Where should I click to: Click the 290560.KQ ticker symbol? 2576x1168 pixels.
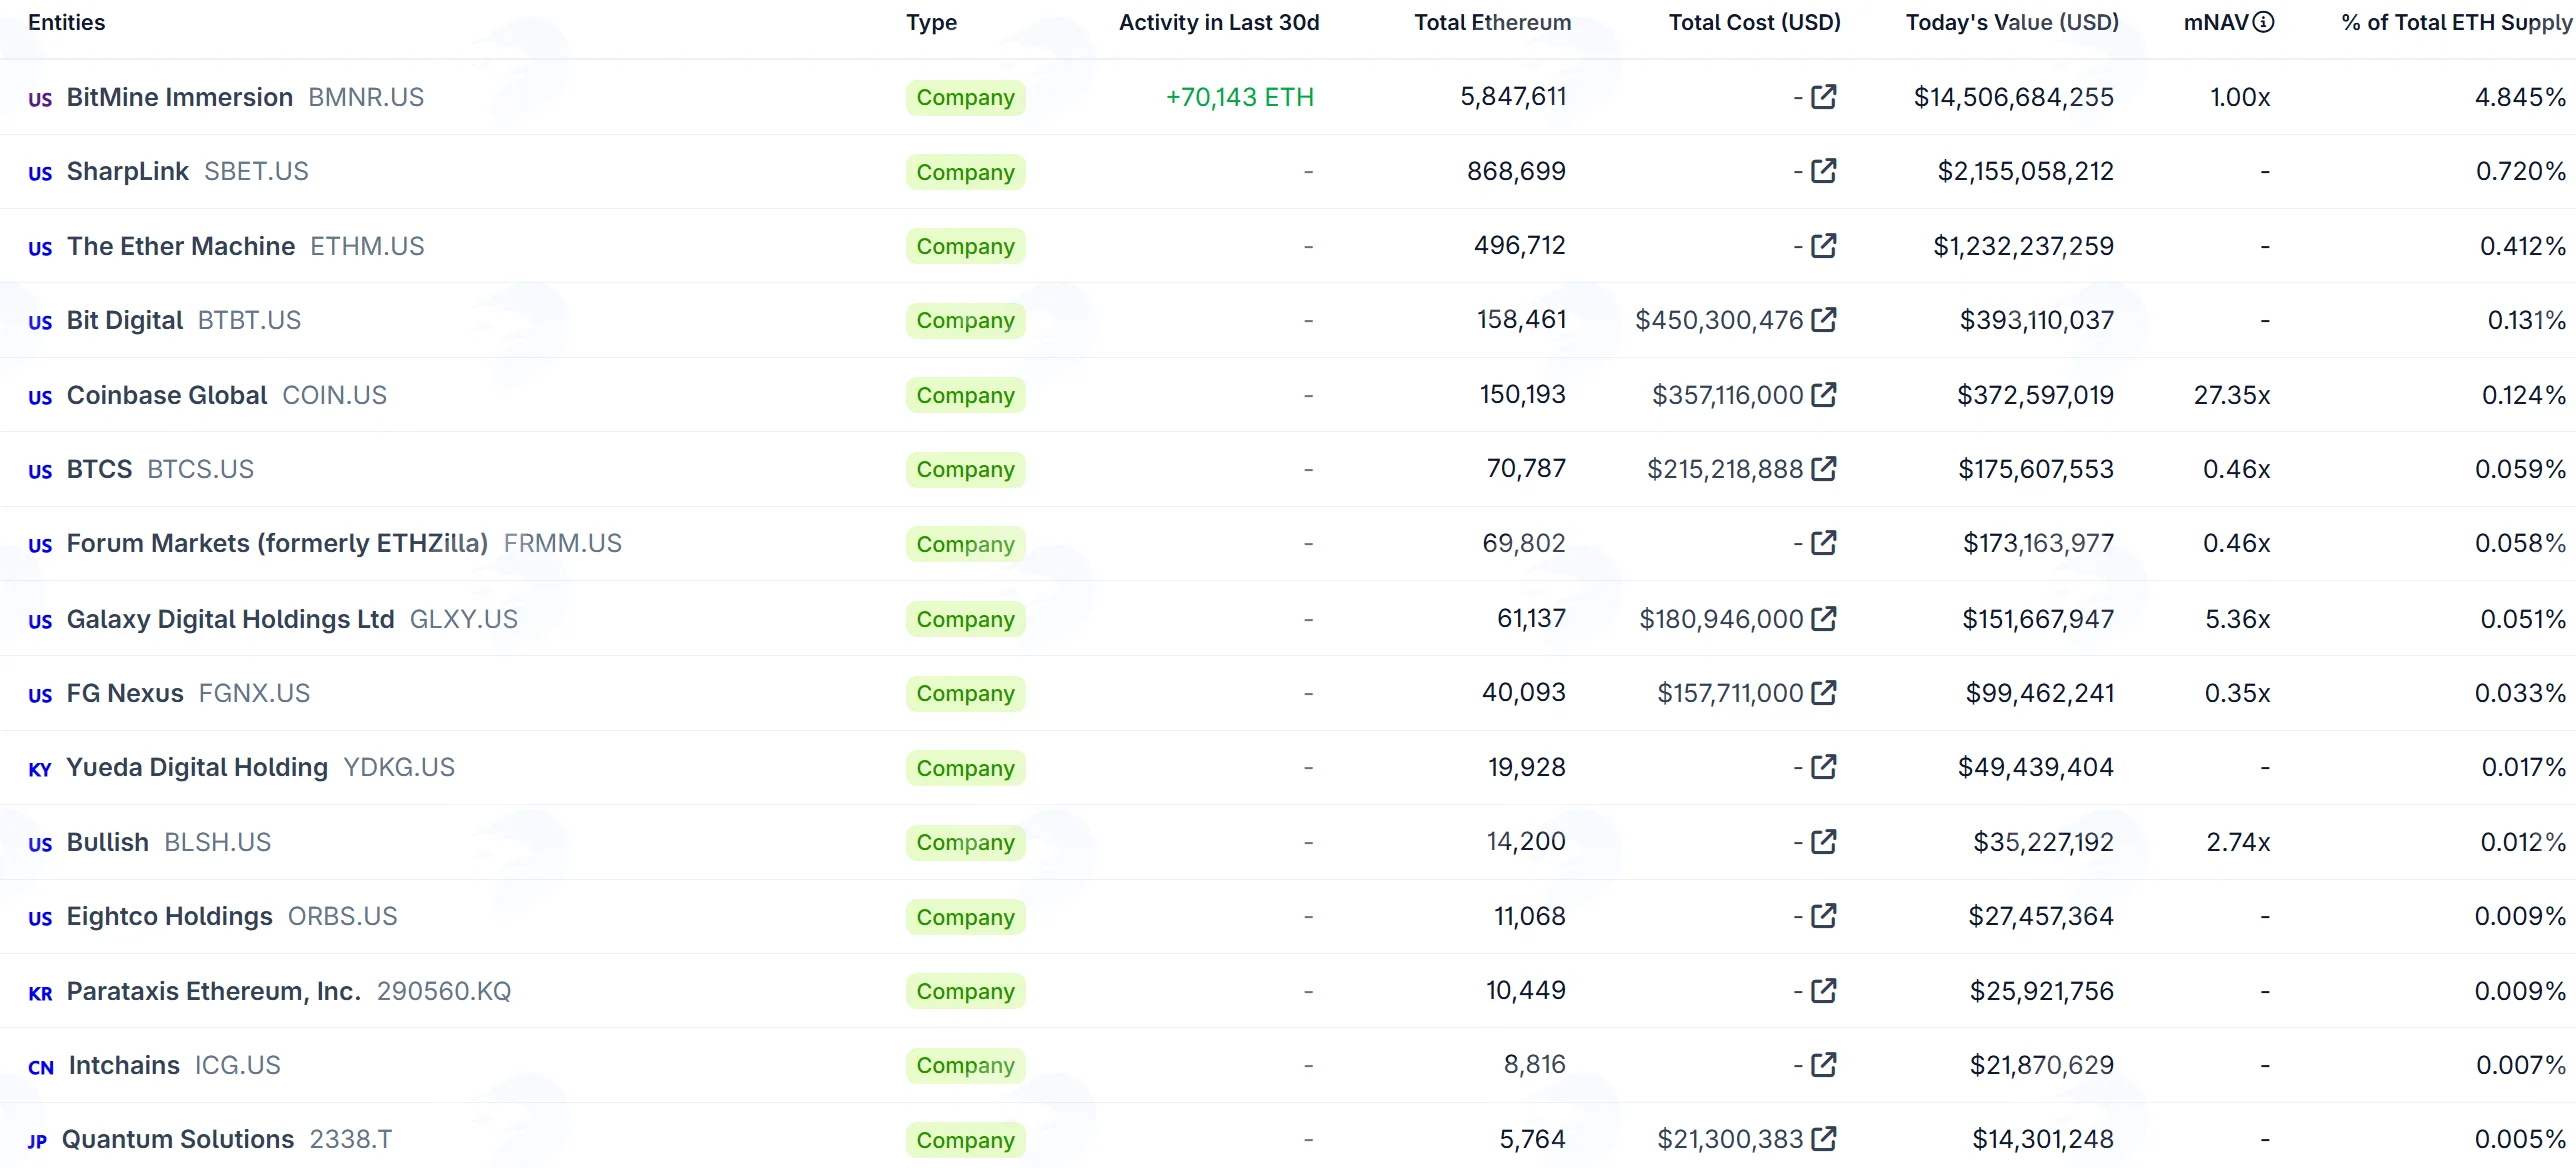pos(444,991)
